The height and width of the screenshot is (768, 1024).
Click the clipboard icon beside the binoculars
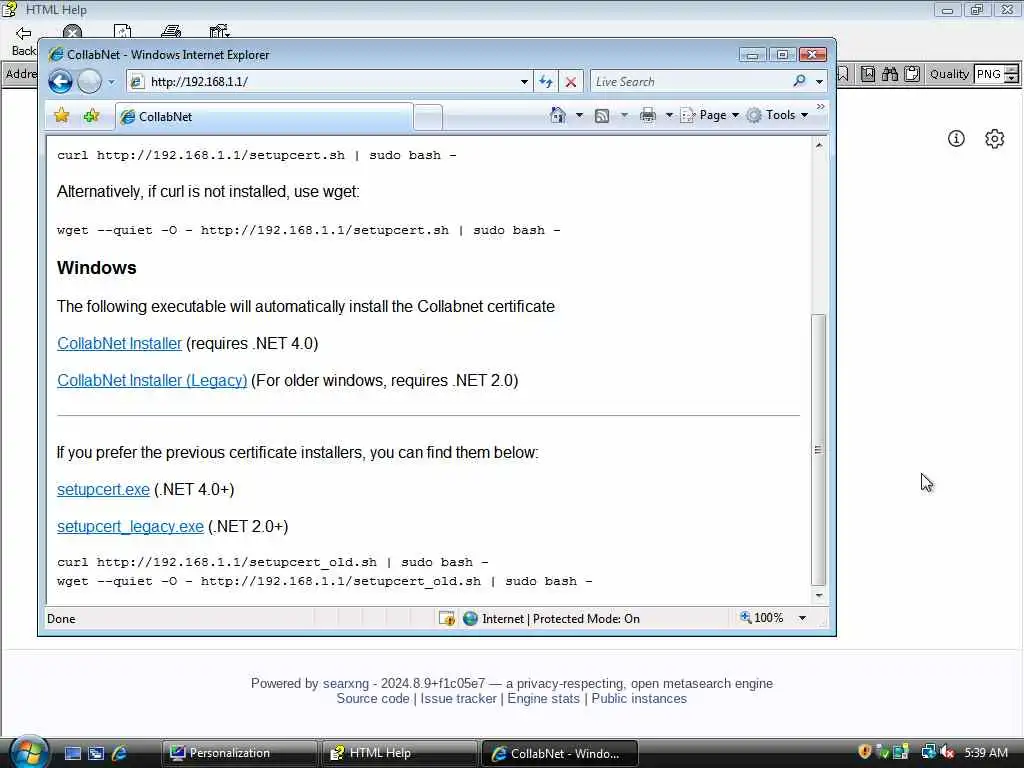(x=912, y=74)
